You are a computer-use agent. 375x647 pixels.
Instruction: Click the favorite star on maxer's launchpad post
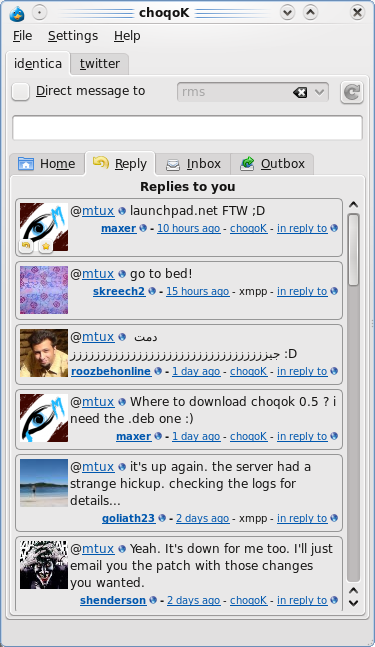(46, 246)
